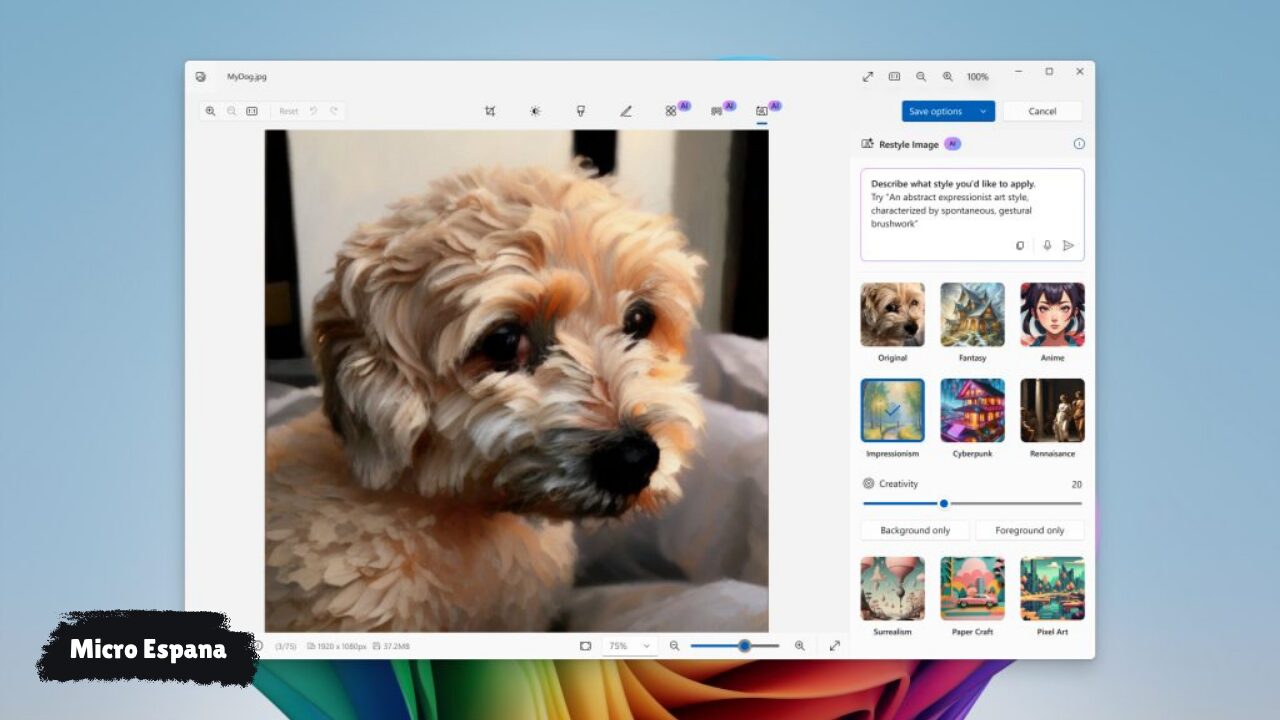Click the paste icon in the prompt box

[1020, 245]
